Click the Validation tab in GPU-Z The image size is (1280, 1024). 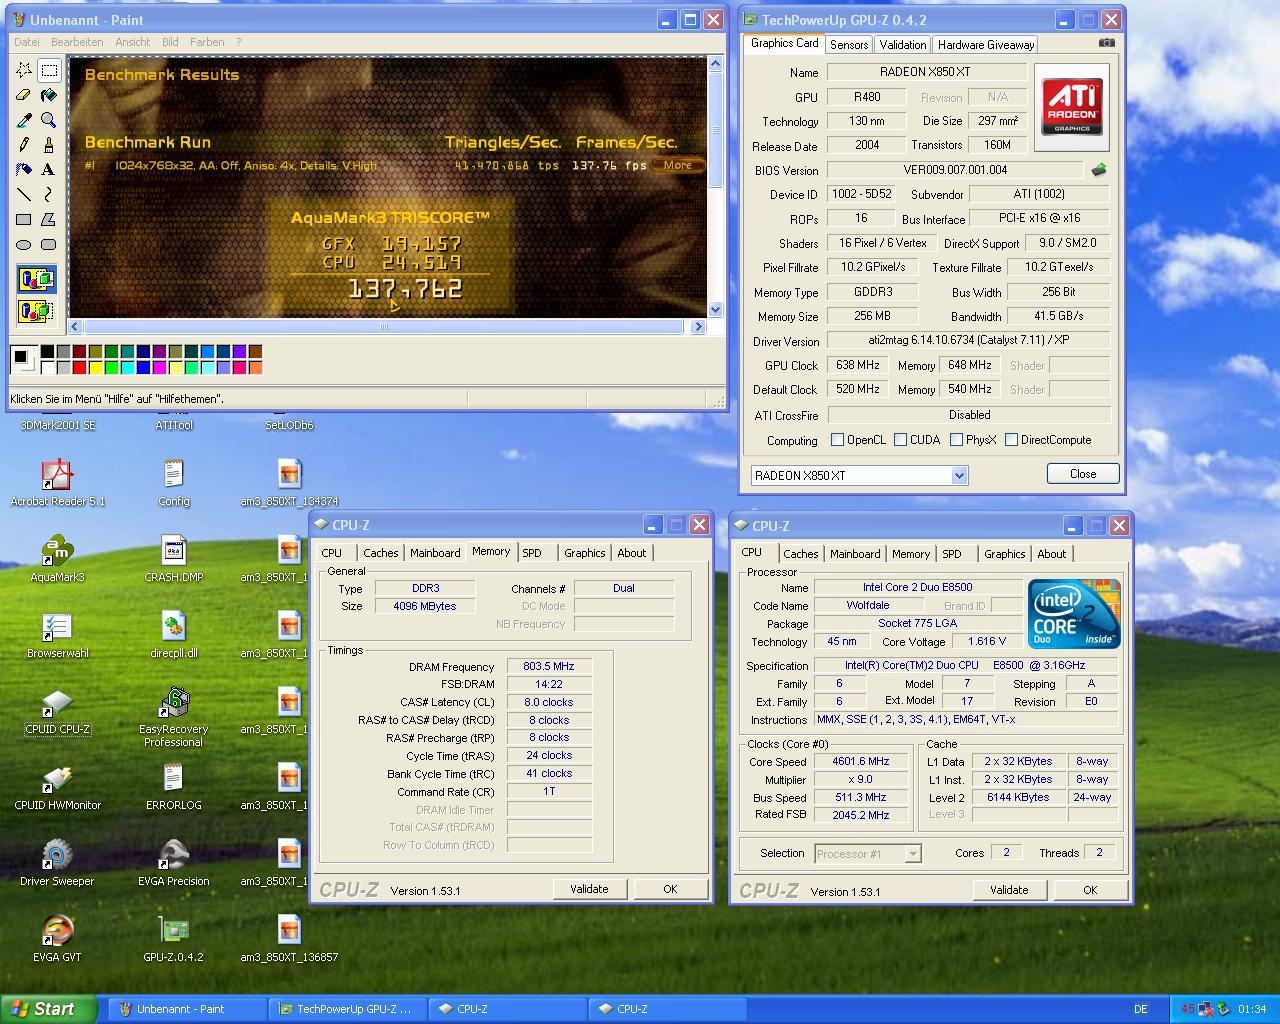coord(903,45)
